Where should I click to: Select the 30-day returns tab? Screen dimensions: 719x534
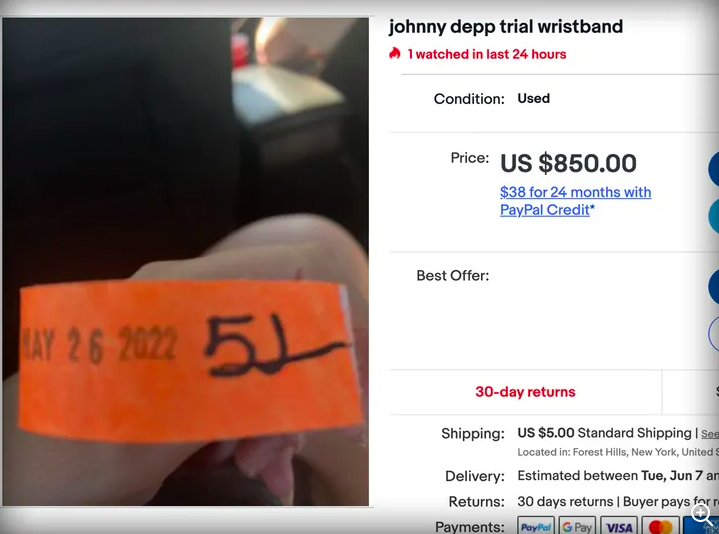tap(525, 392)
